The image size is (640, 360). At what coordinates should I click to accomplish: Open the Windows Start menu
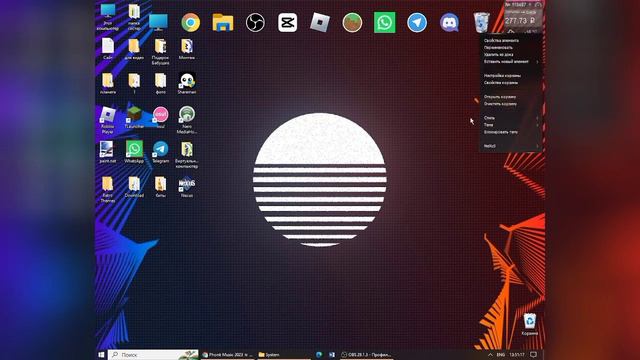101,355
